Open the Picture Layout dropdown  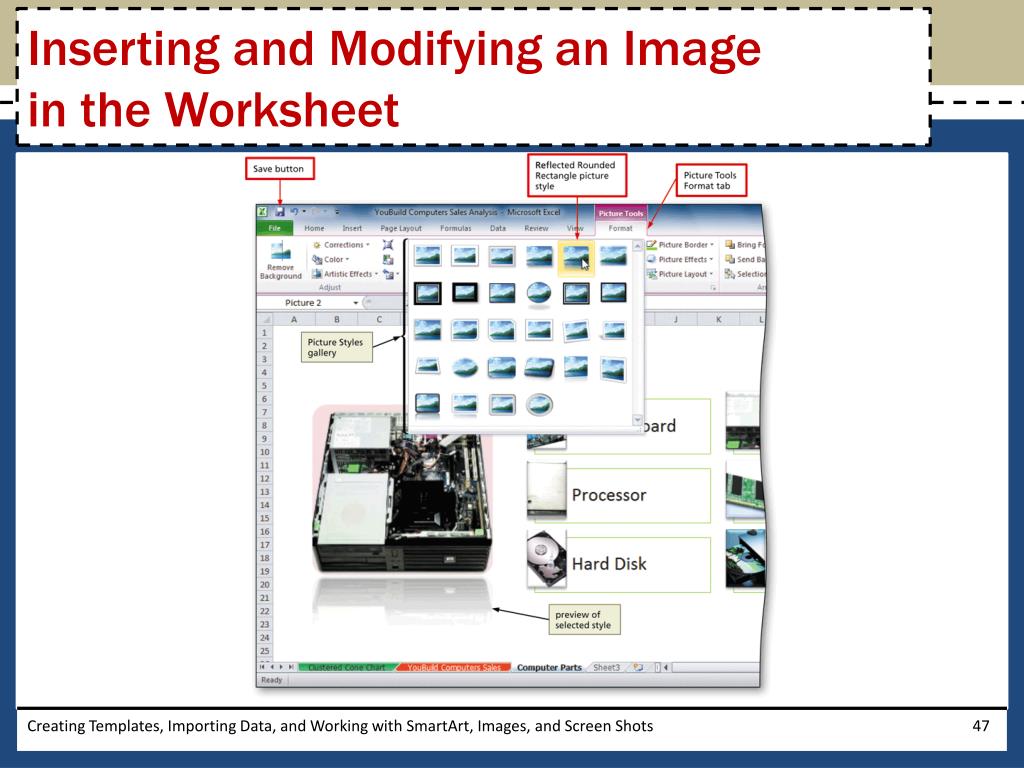pos(680,274)
